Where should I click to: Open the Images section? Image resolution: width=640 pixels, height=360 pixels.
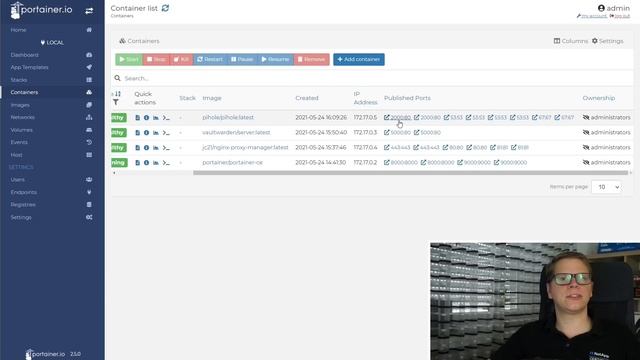pyautogui.click(x=20, y=105)
